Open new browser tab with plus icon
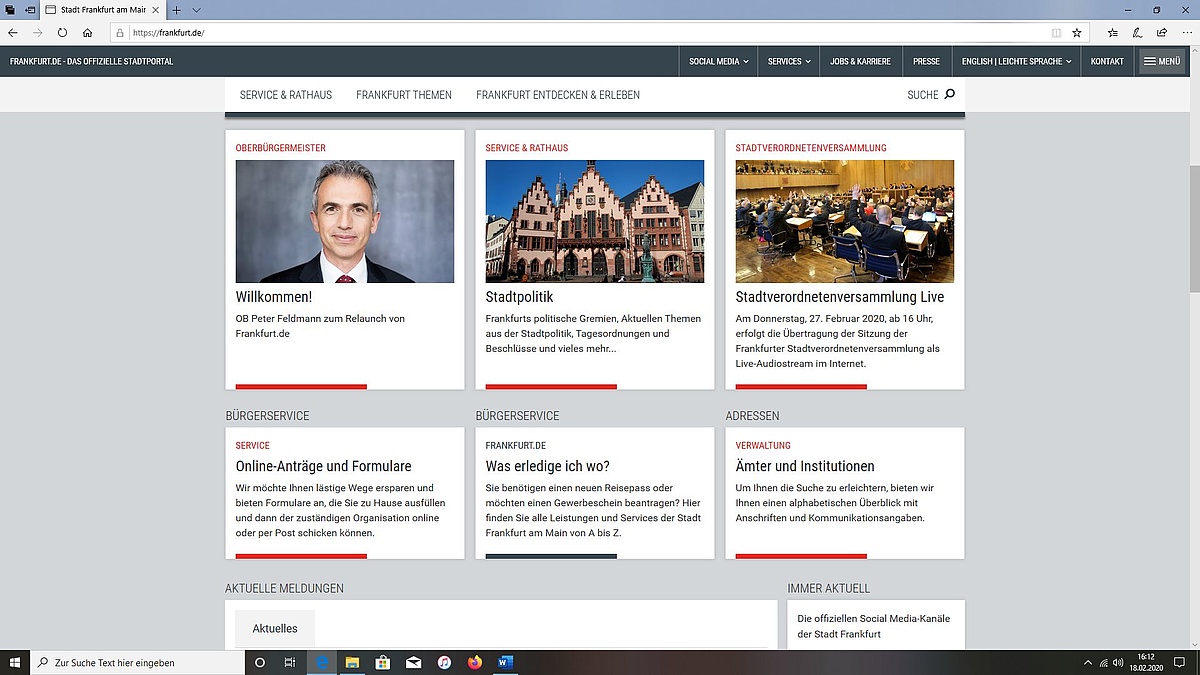This screenshot has width=1200, height=675. point(177,9)
